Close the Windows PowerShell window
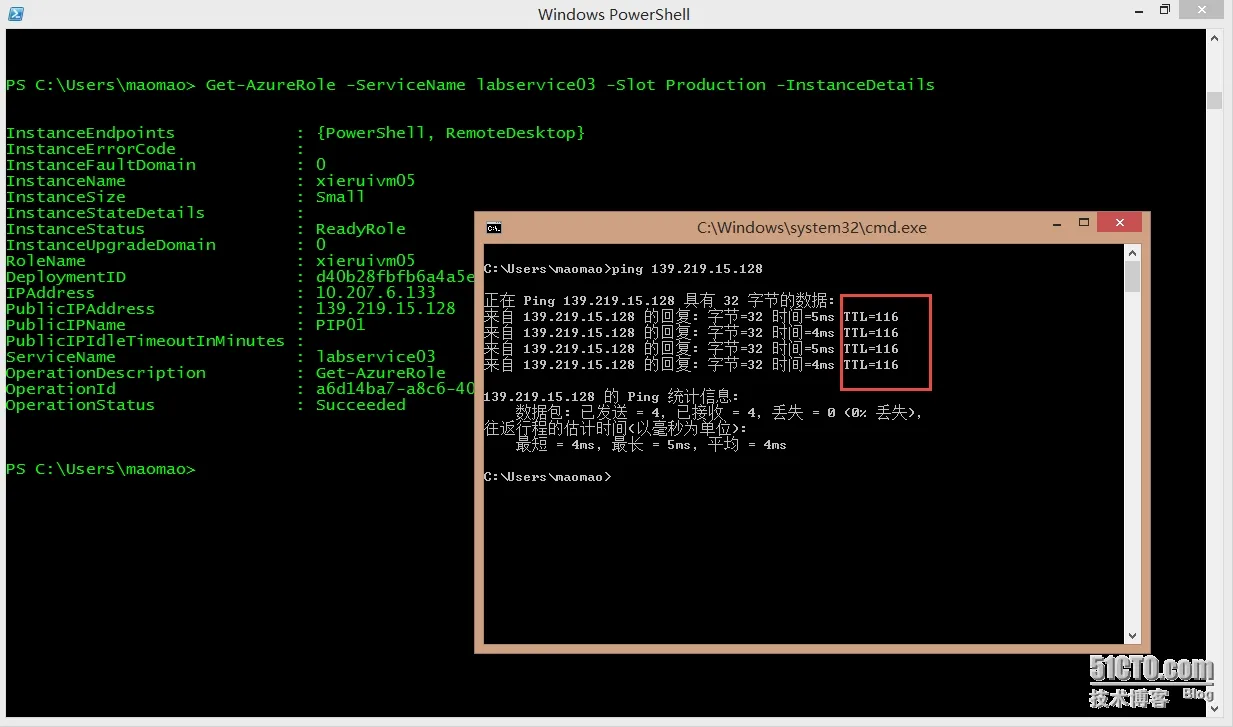This screenshot has height=727, width=1233. click(x=1202, y=10)
